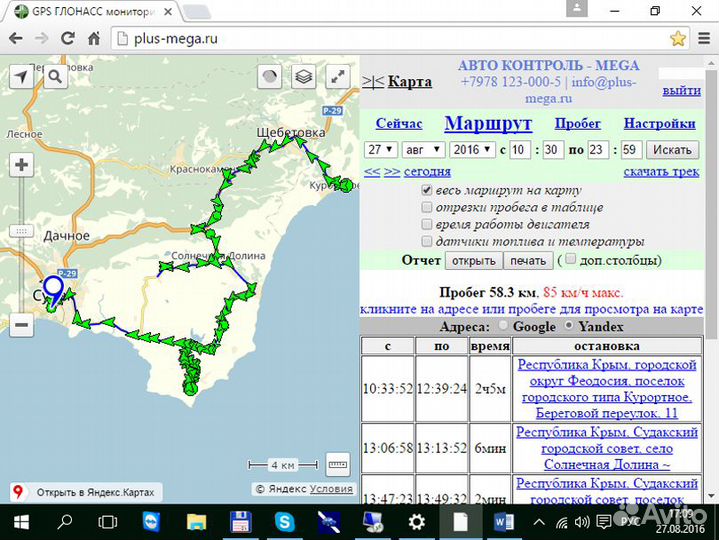Open the map search magnifier tool
This screenshot has width=719, height=540.
pos(54,77)
